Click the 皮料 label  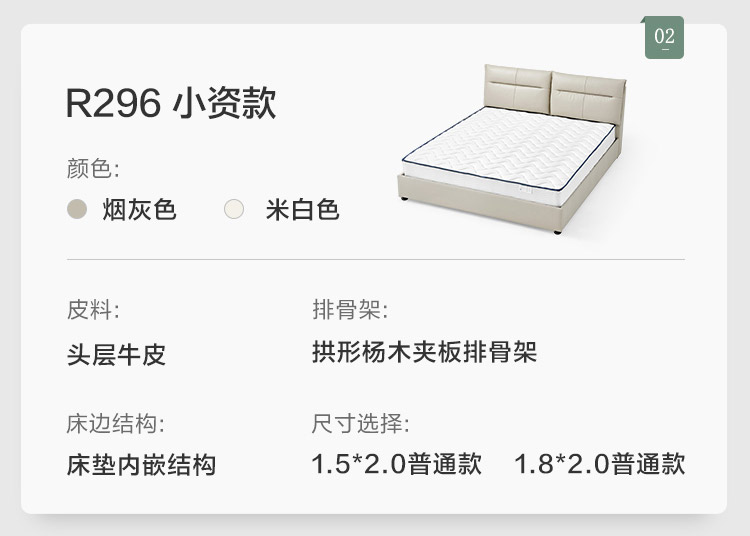[x=93, y=310]
